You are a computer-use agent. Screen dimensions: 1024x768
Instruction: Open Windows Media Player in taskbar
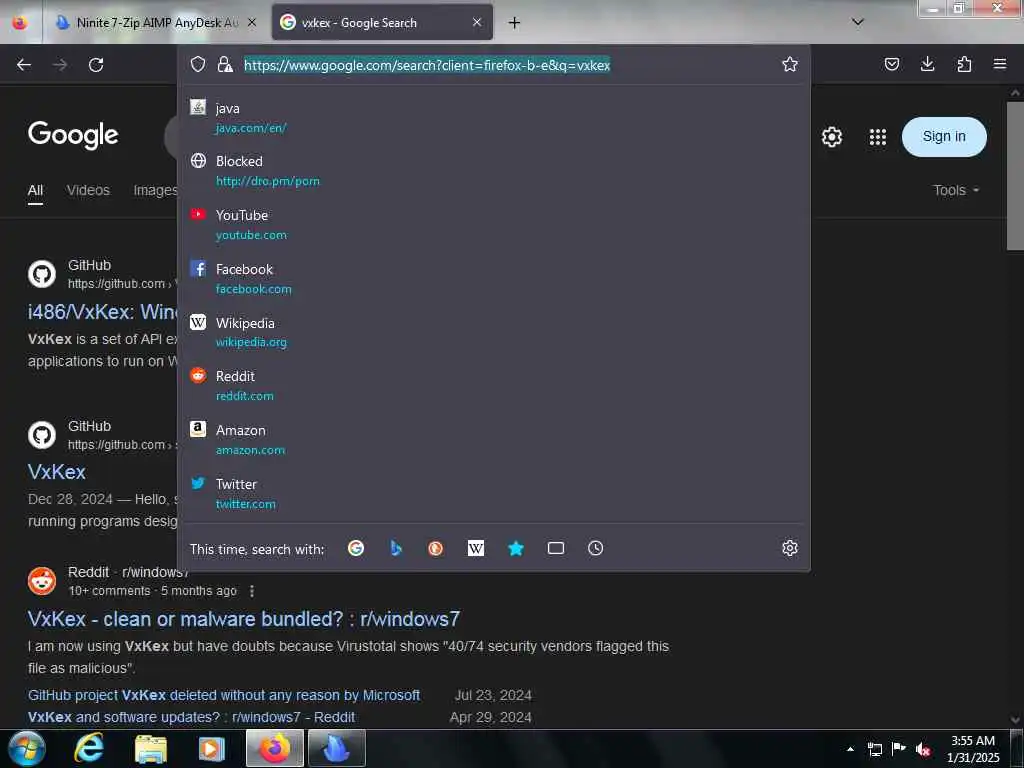pos(211,748)
